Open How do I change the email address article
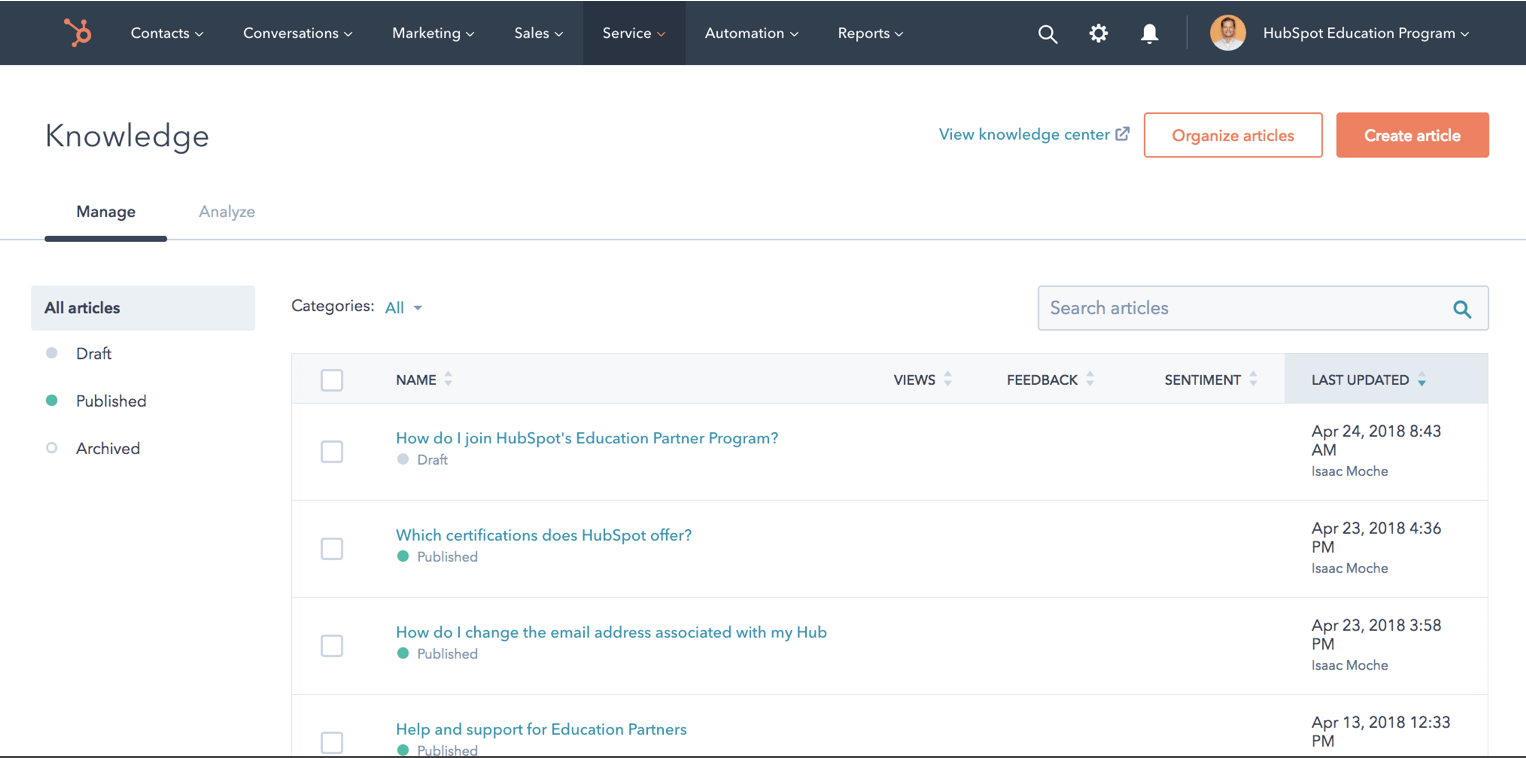The image size is (1526, 758). pyautogui.click(x=611, y=632)
